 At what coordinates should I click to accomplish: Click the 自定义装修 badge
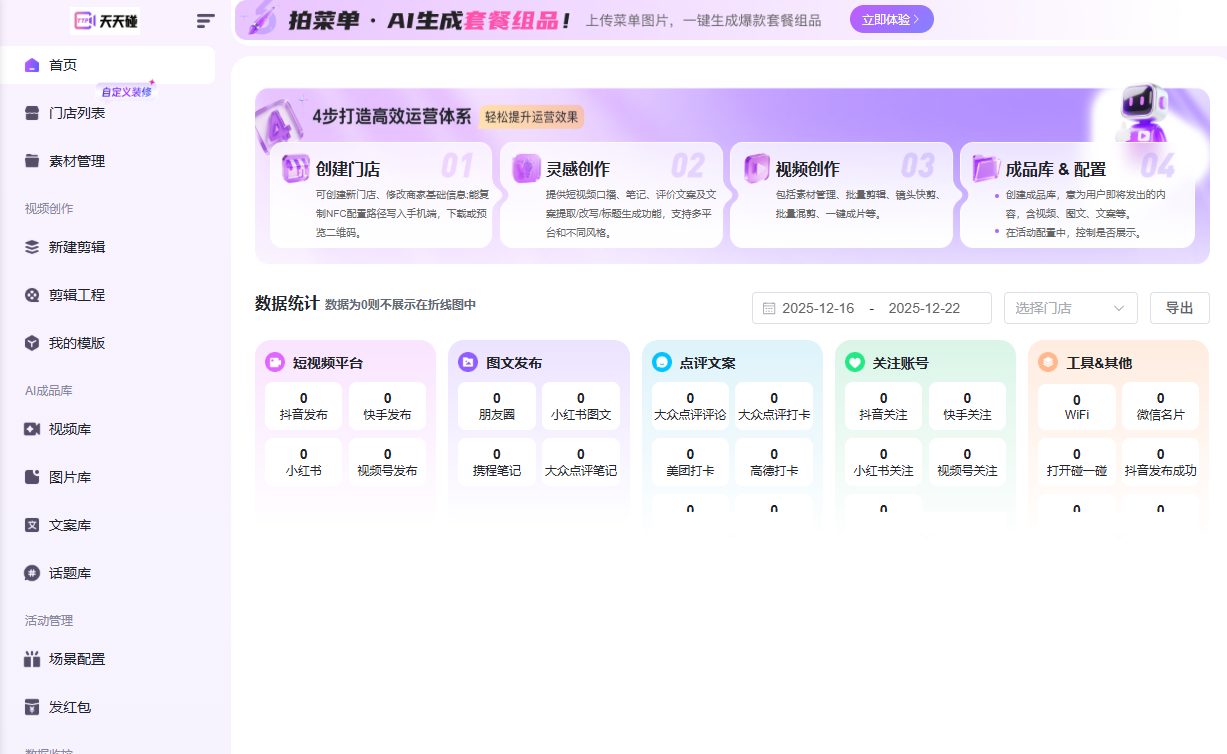[x=126, y=91]
